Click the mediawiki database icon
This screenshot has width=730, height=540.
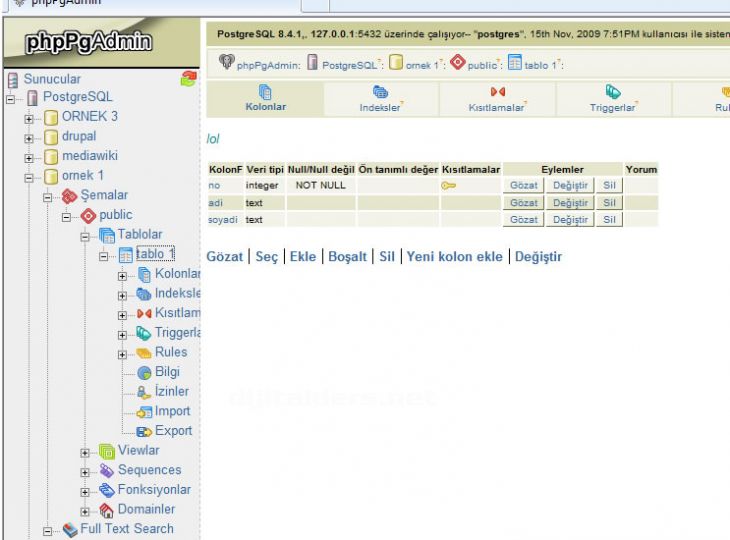[51, 156]
